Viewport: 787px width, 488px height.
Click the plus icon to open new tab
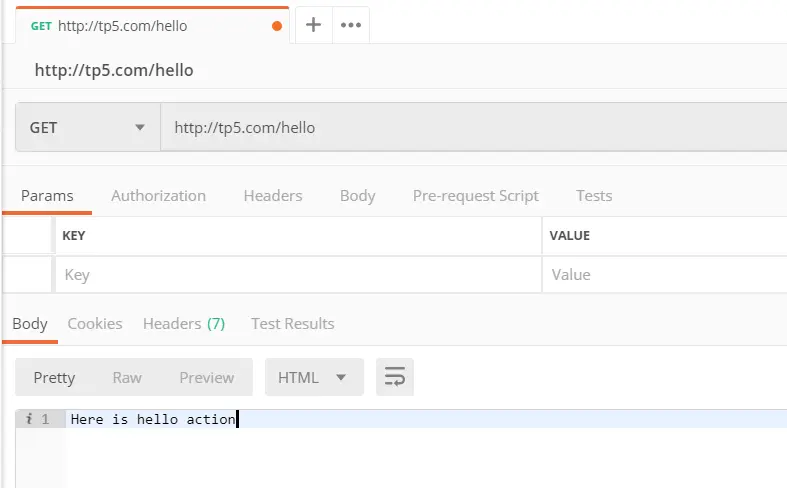313,25
